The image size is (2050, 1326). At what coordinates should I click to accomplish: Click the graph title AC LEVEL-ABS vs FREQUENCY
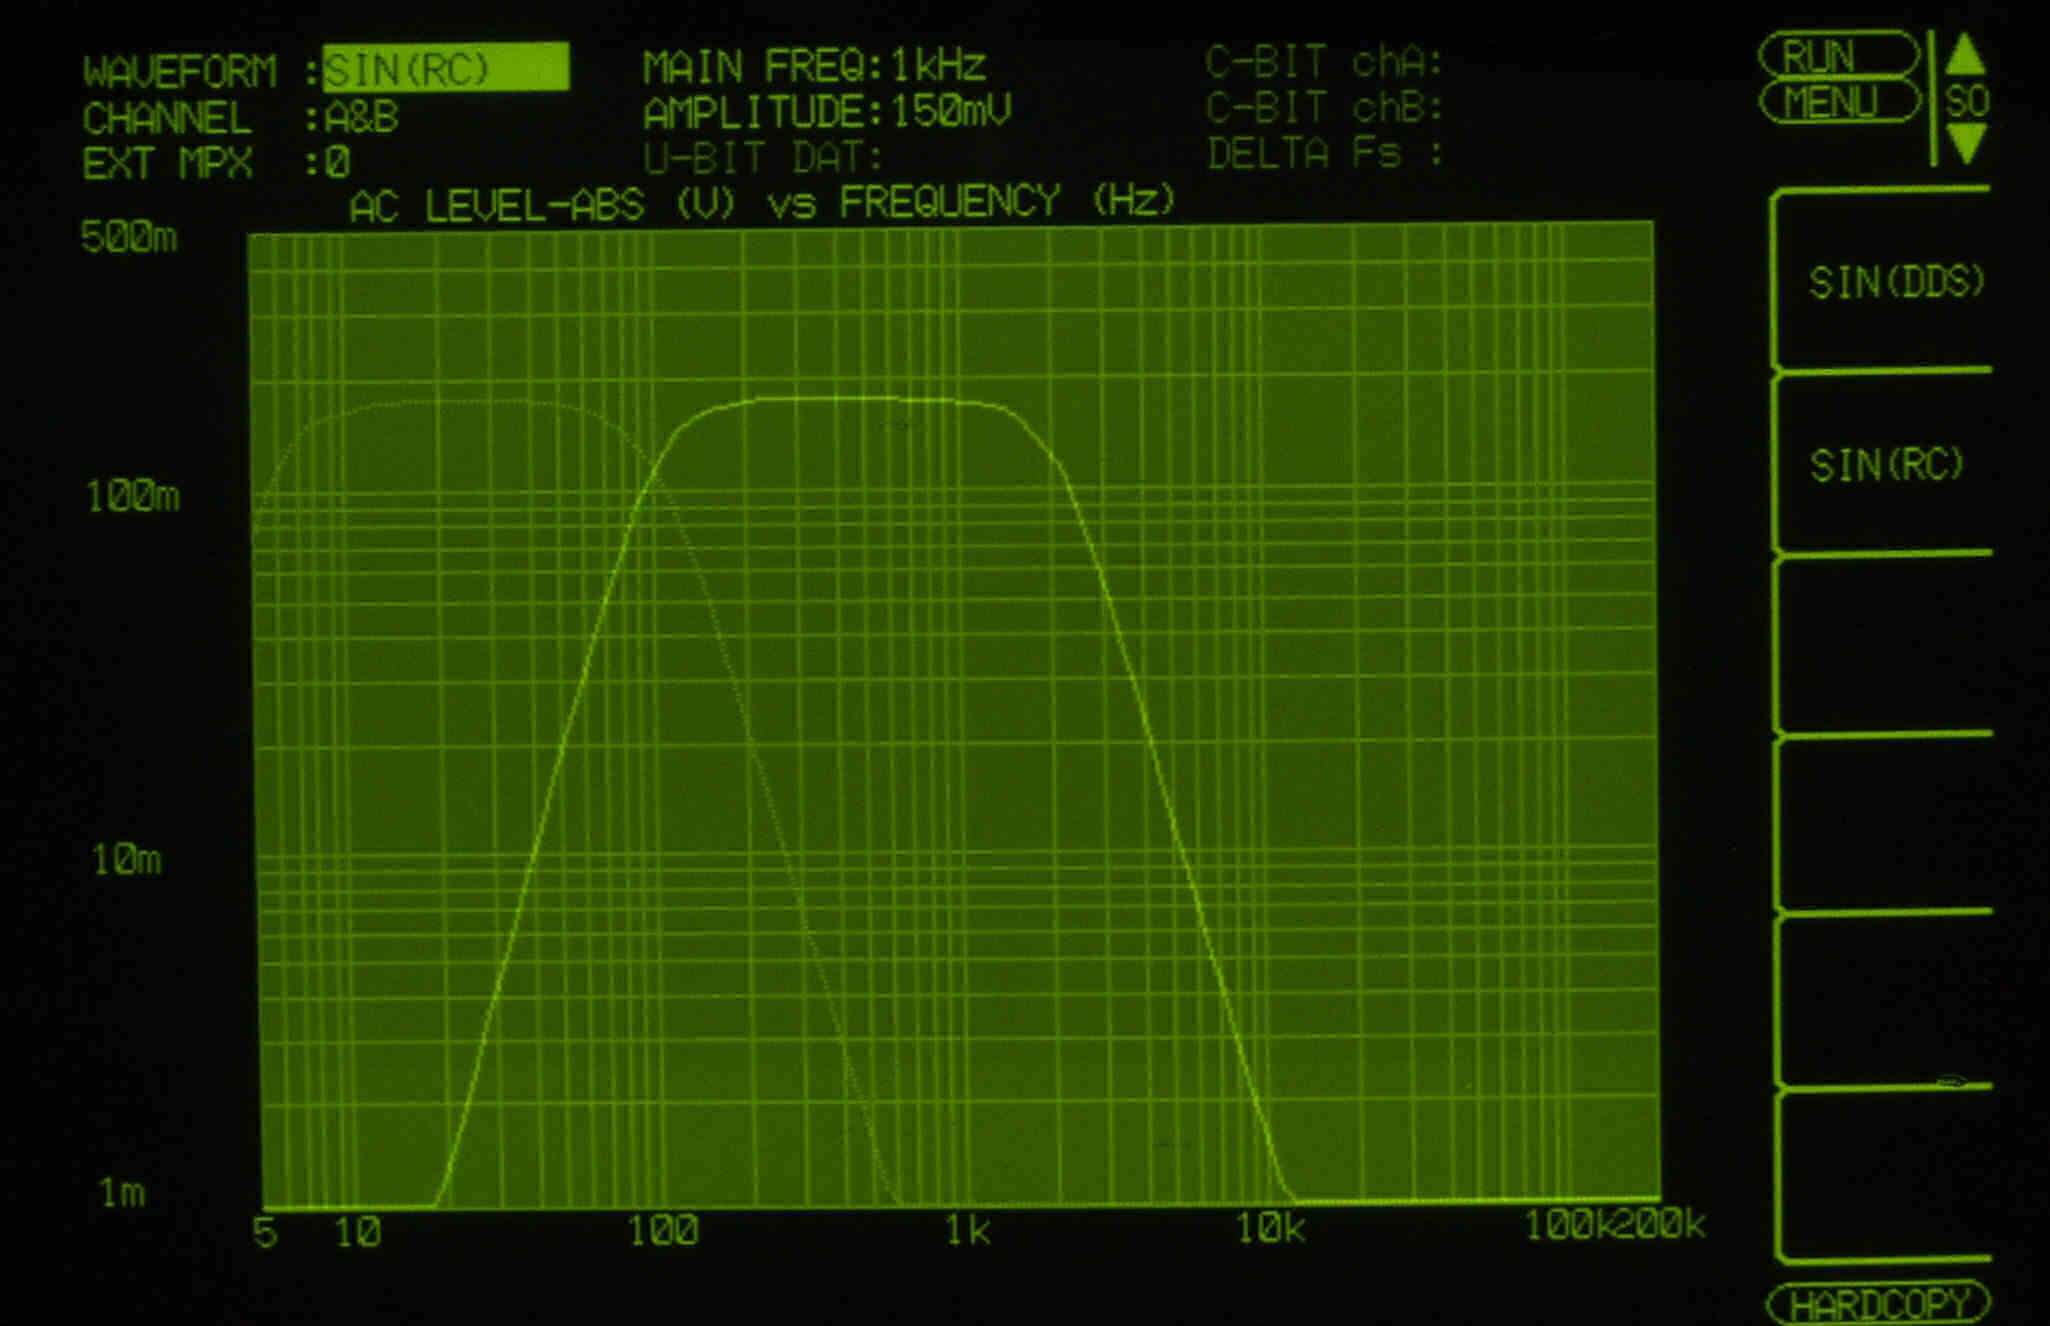[761, 203]
